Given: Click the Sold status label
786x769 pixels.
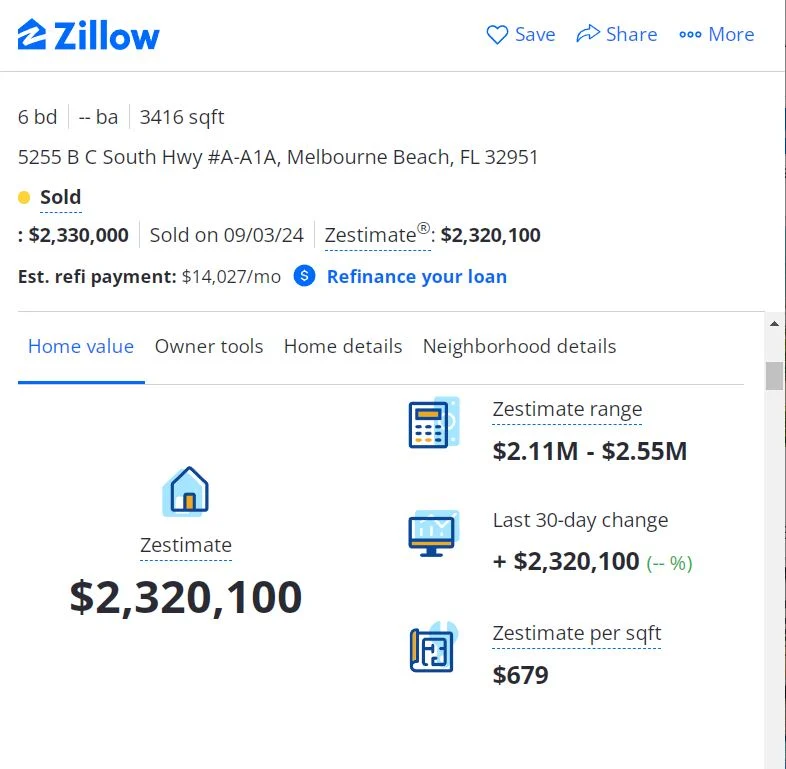Looking at the screenshot, I should 60,197.
